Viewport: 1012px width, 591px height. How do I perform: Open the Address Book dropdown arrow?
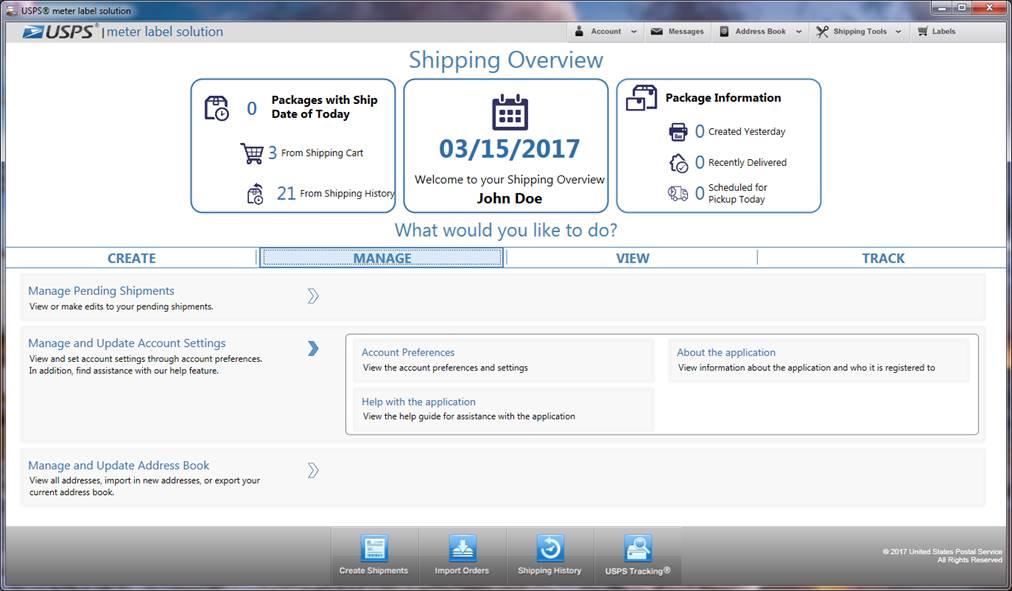tap(799, 32)
